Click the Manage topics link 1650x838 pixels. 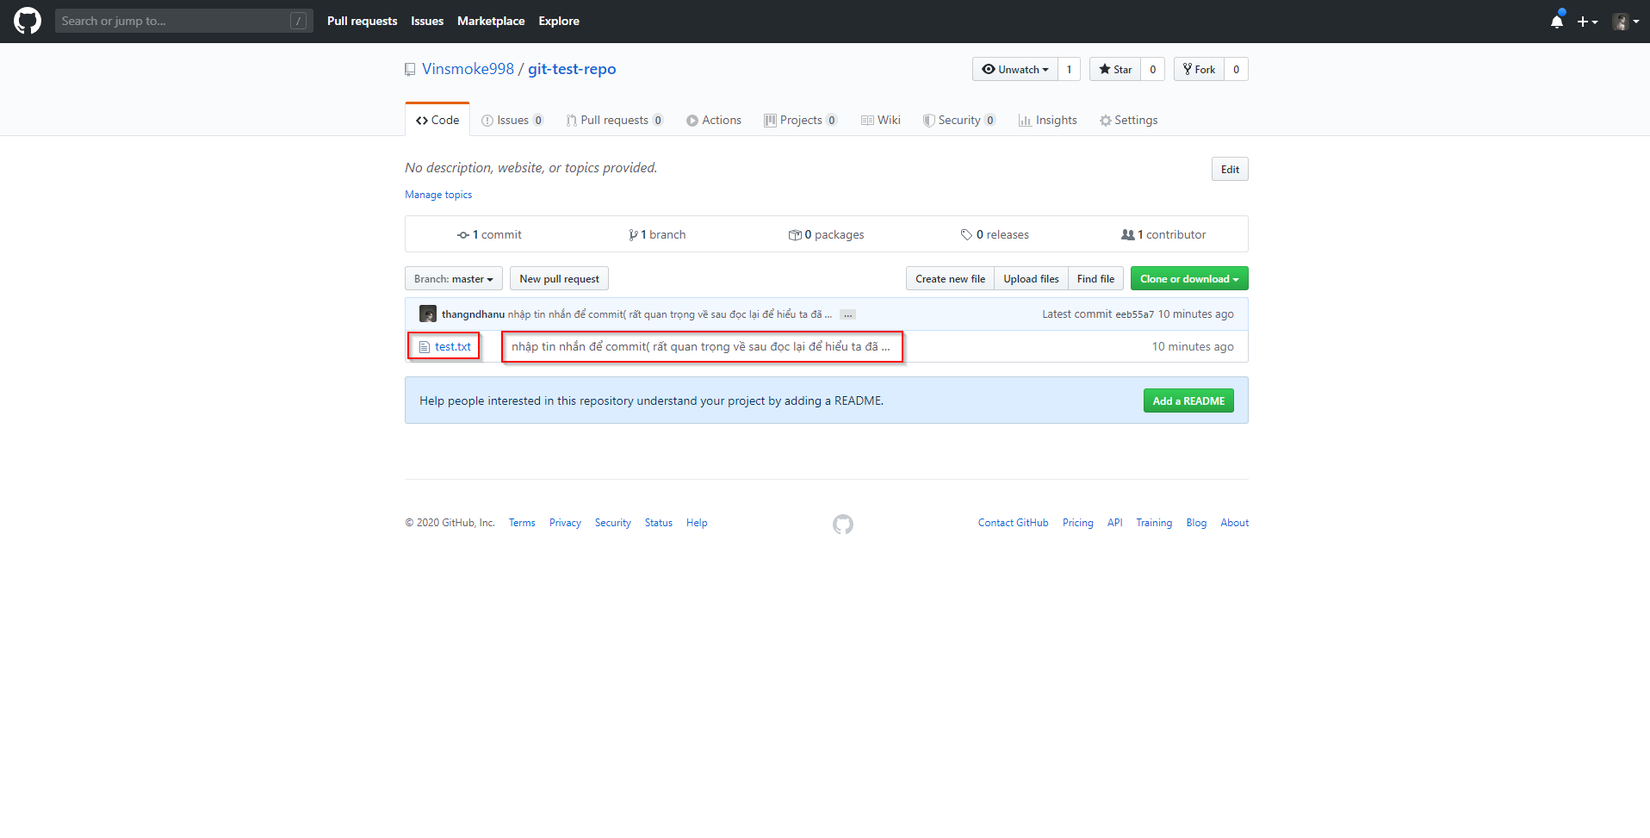pyautogui.click(x=438, y=195)
